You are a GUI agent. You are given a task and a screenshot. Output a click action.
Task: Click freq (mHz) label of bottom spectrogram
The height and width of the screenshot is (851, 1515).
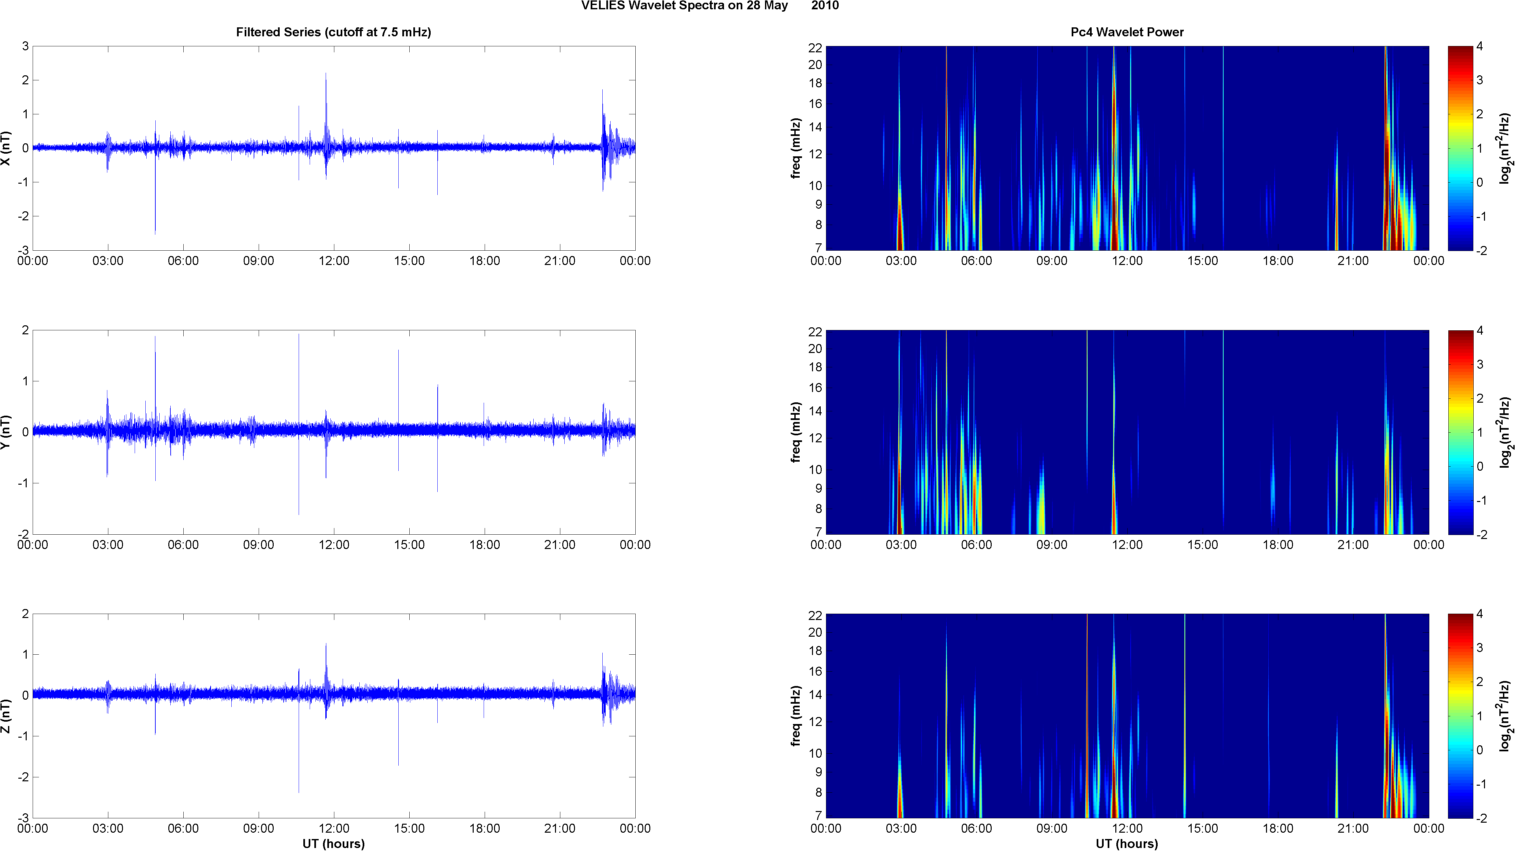point(796,716)
